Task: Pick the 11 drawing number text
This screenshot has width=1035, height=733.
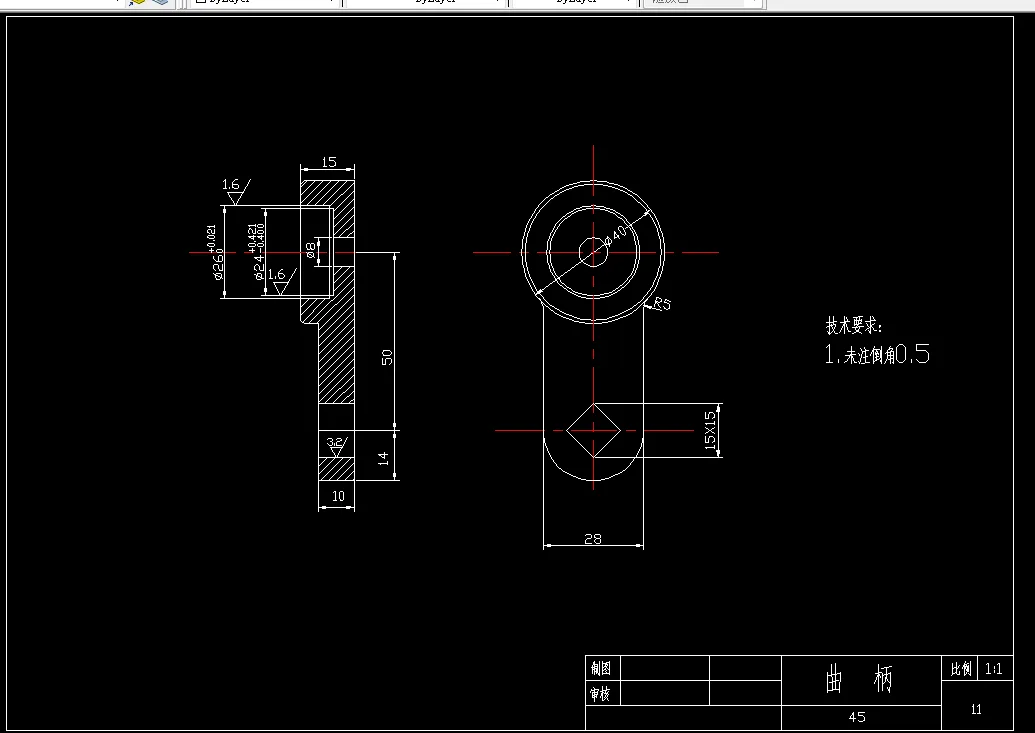Action: 976,709
